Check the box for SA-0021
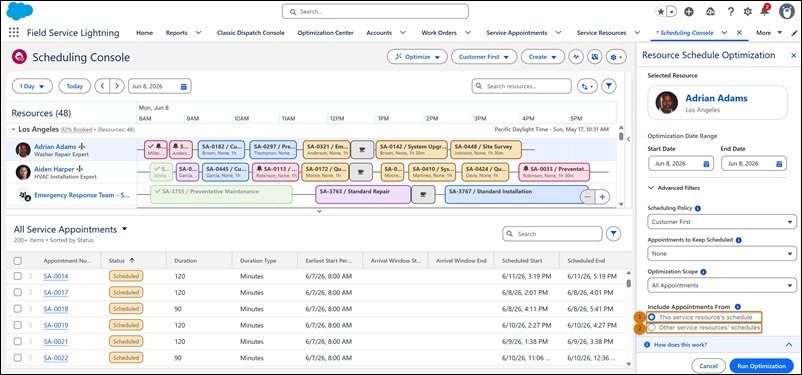 17,342
